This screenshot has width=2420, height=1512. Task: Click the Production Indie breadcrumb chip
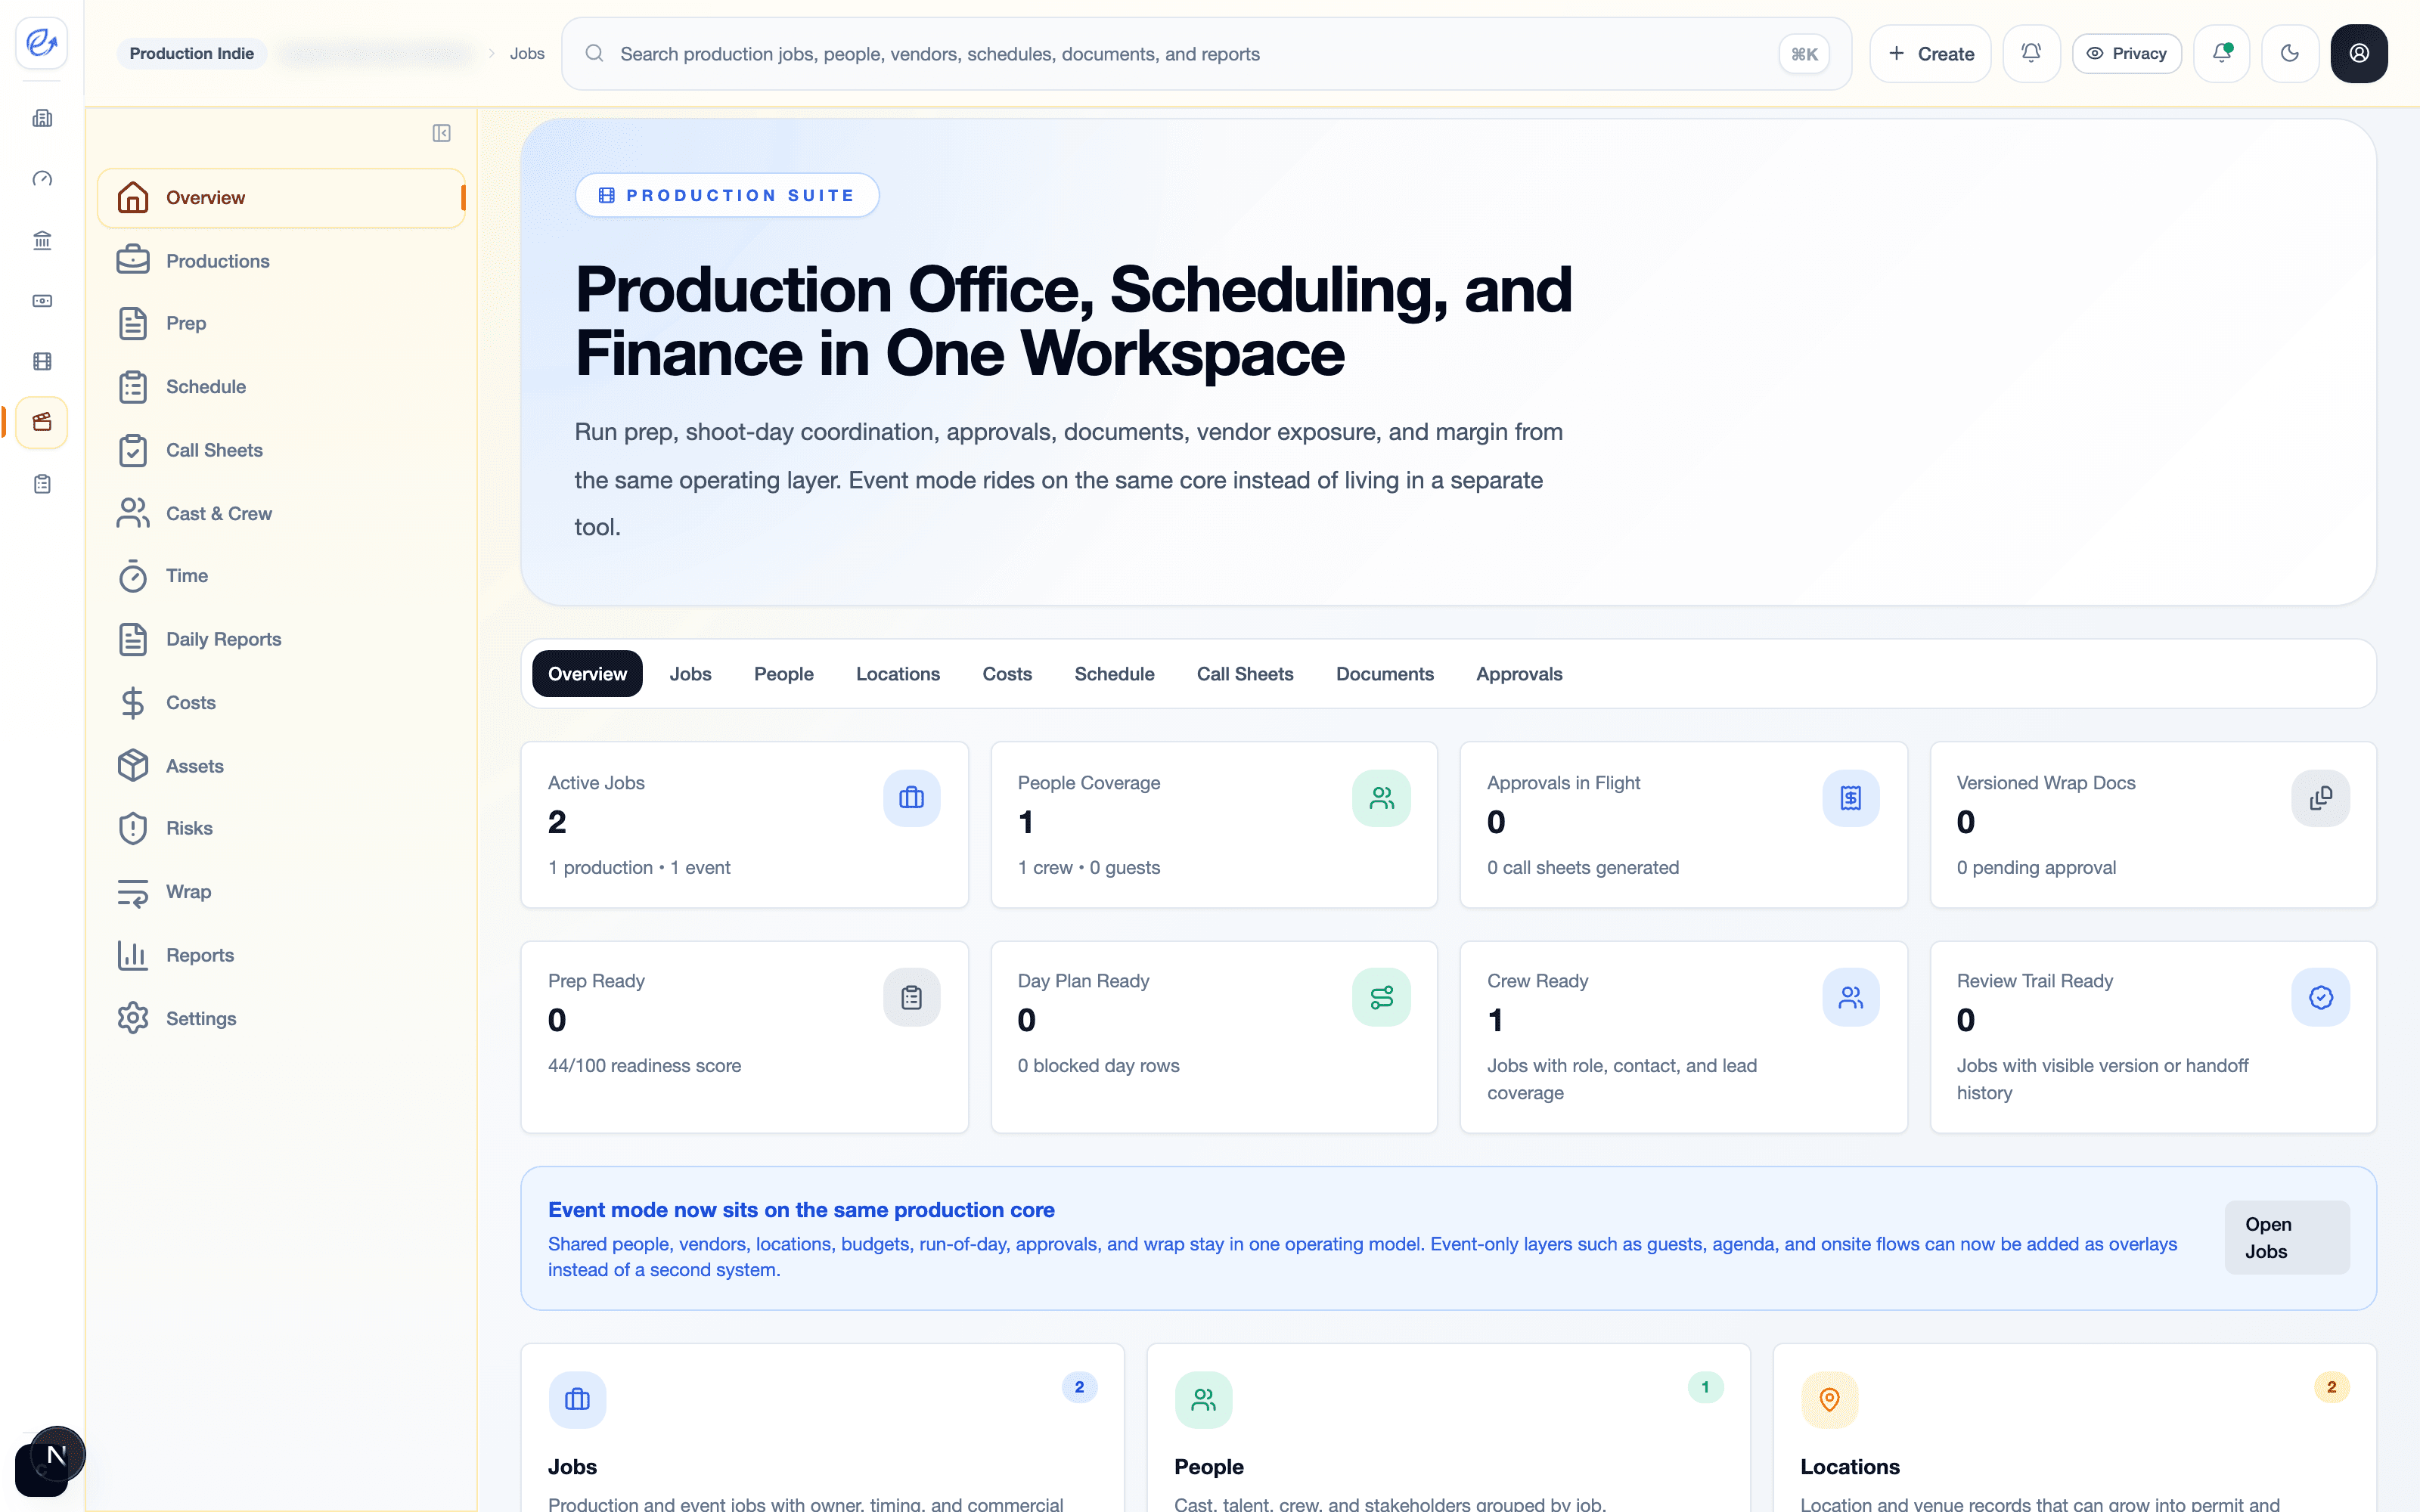click(192, 54)
